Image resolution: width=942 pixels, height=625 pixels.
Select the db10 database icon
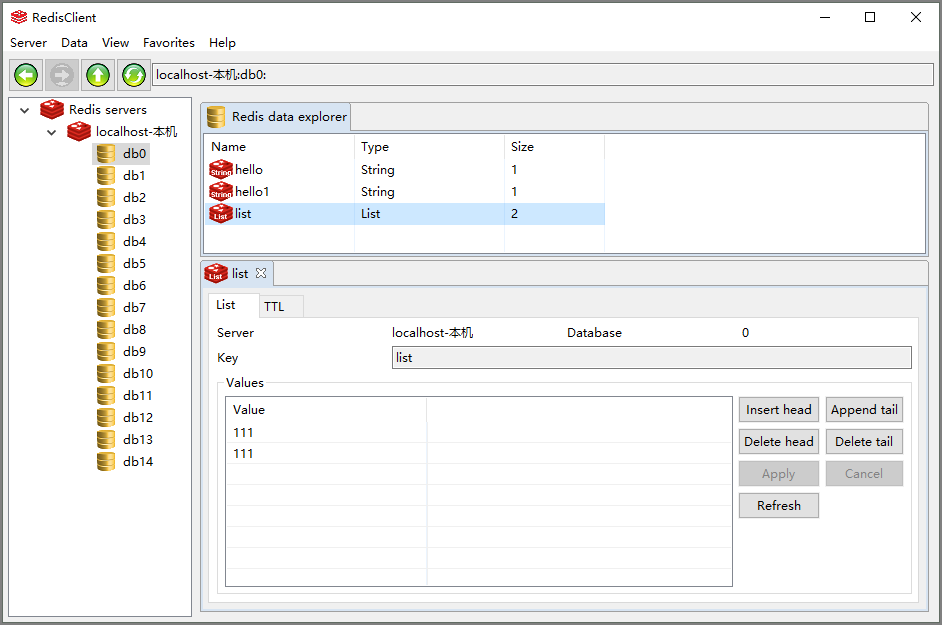[106, 374]
